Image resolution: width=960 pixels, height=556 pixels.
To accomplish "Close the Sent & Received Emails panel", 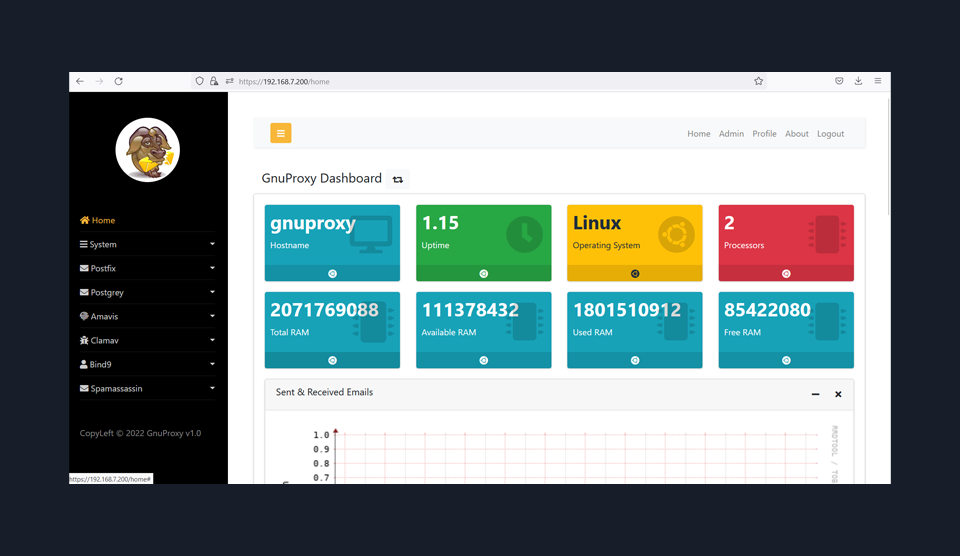I will tap(838, 394).
